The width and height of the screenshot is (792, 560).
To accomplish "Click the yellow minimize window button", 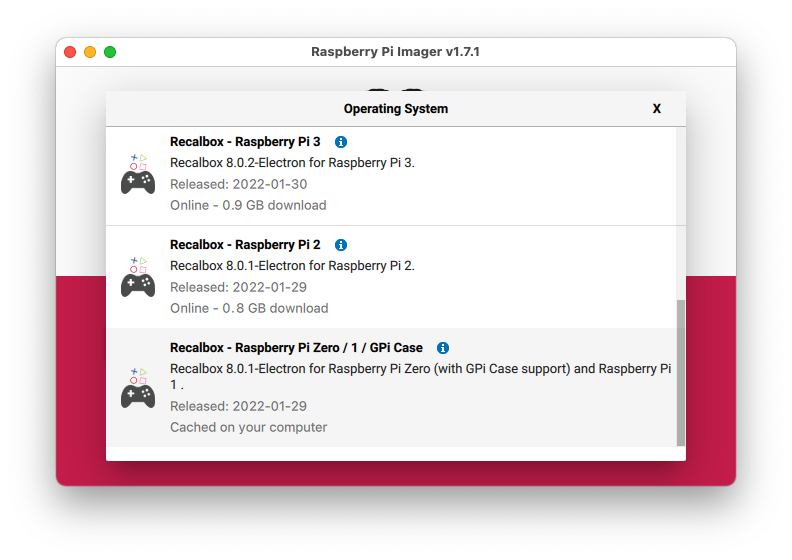I will click(x=90, y=52).
